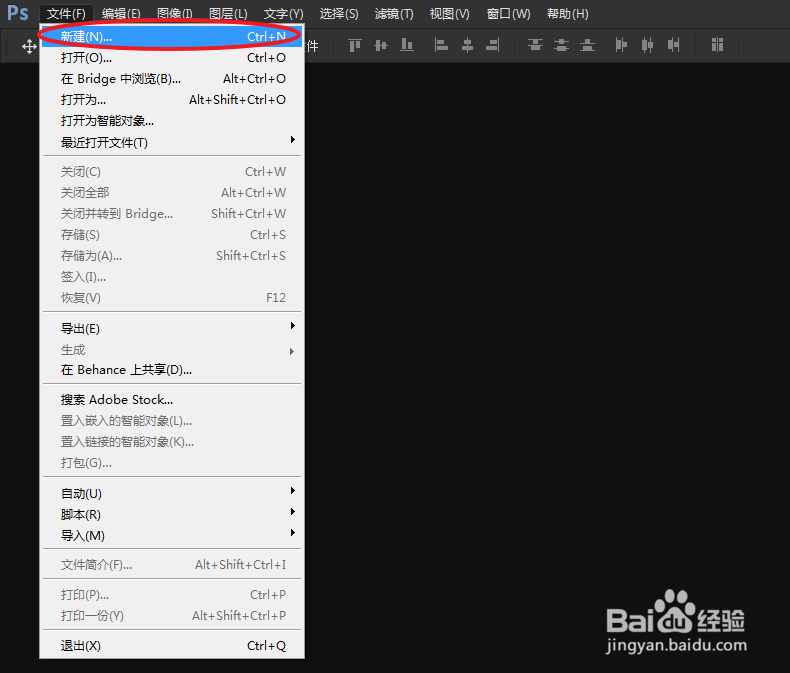Click the Photoshop Ps logo icon

point(18,13)
